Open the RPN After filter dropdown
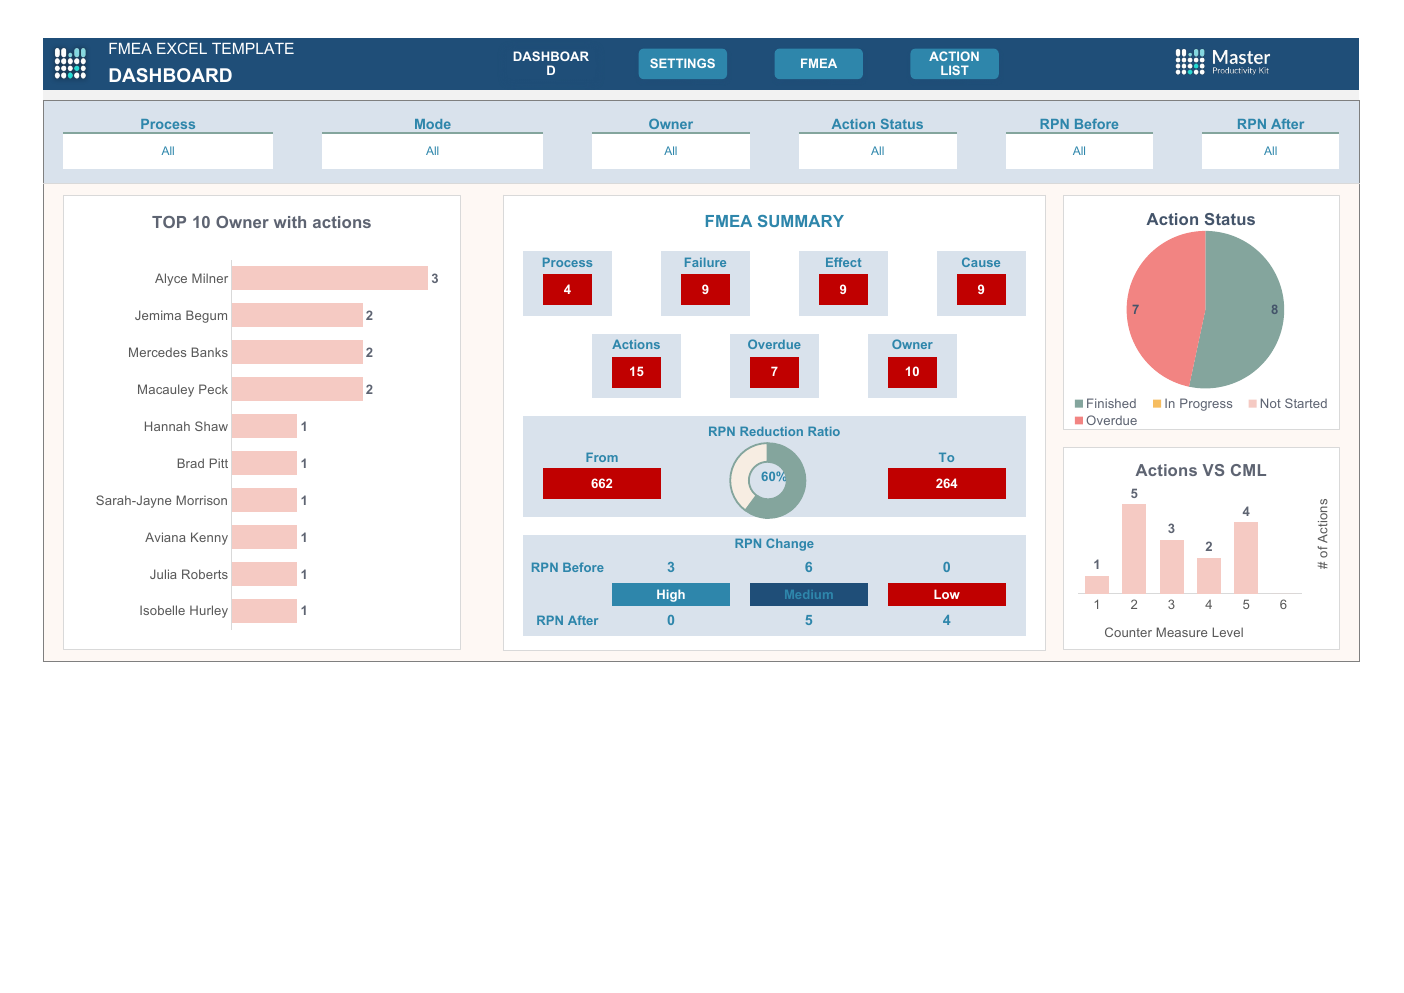Screen dimensions: 1404x993 [x=1270, y=151]
